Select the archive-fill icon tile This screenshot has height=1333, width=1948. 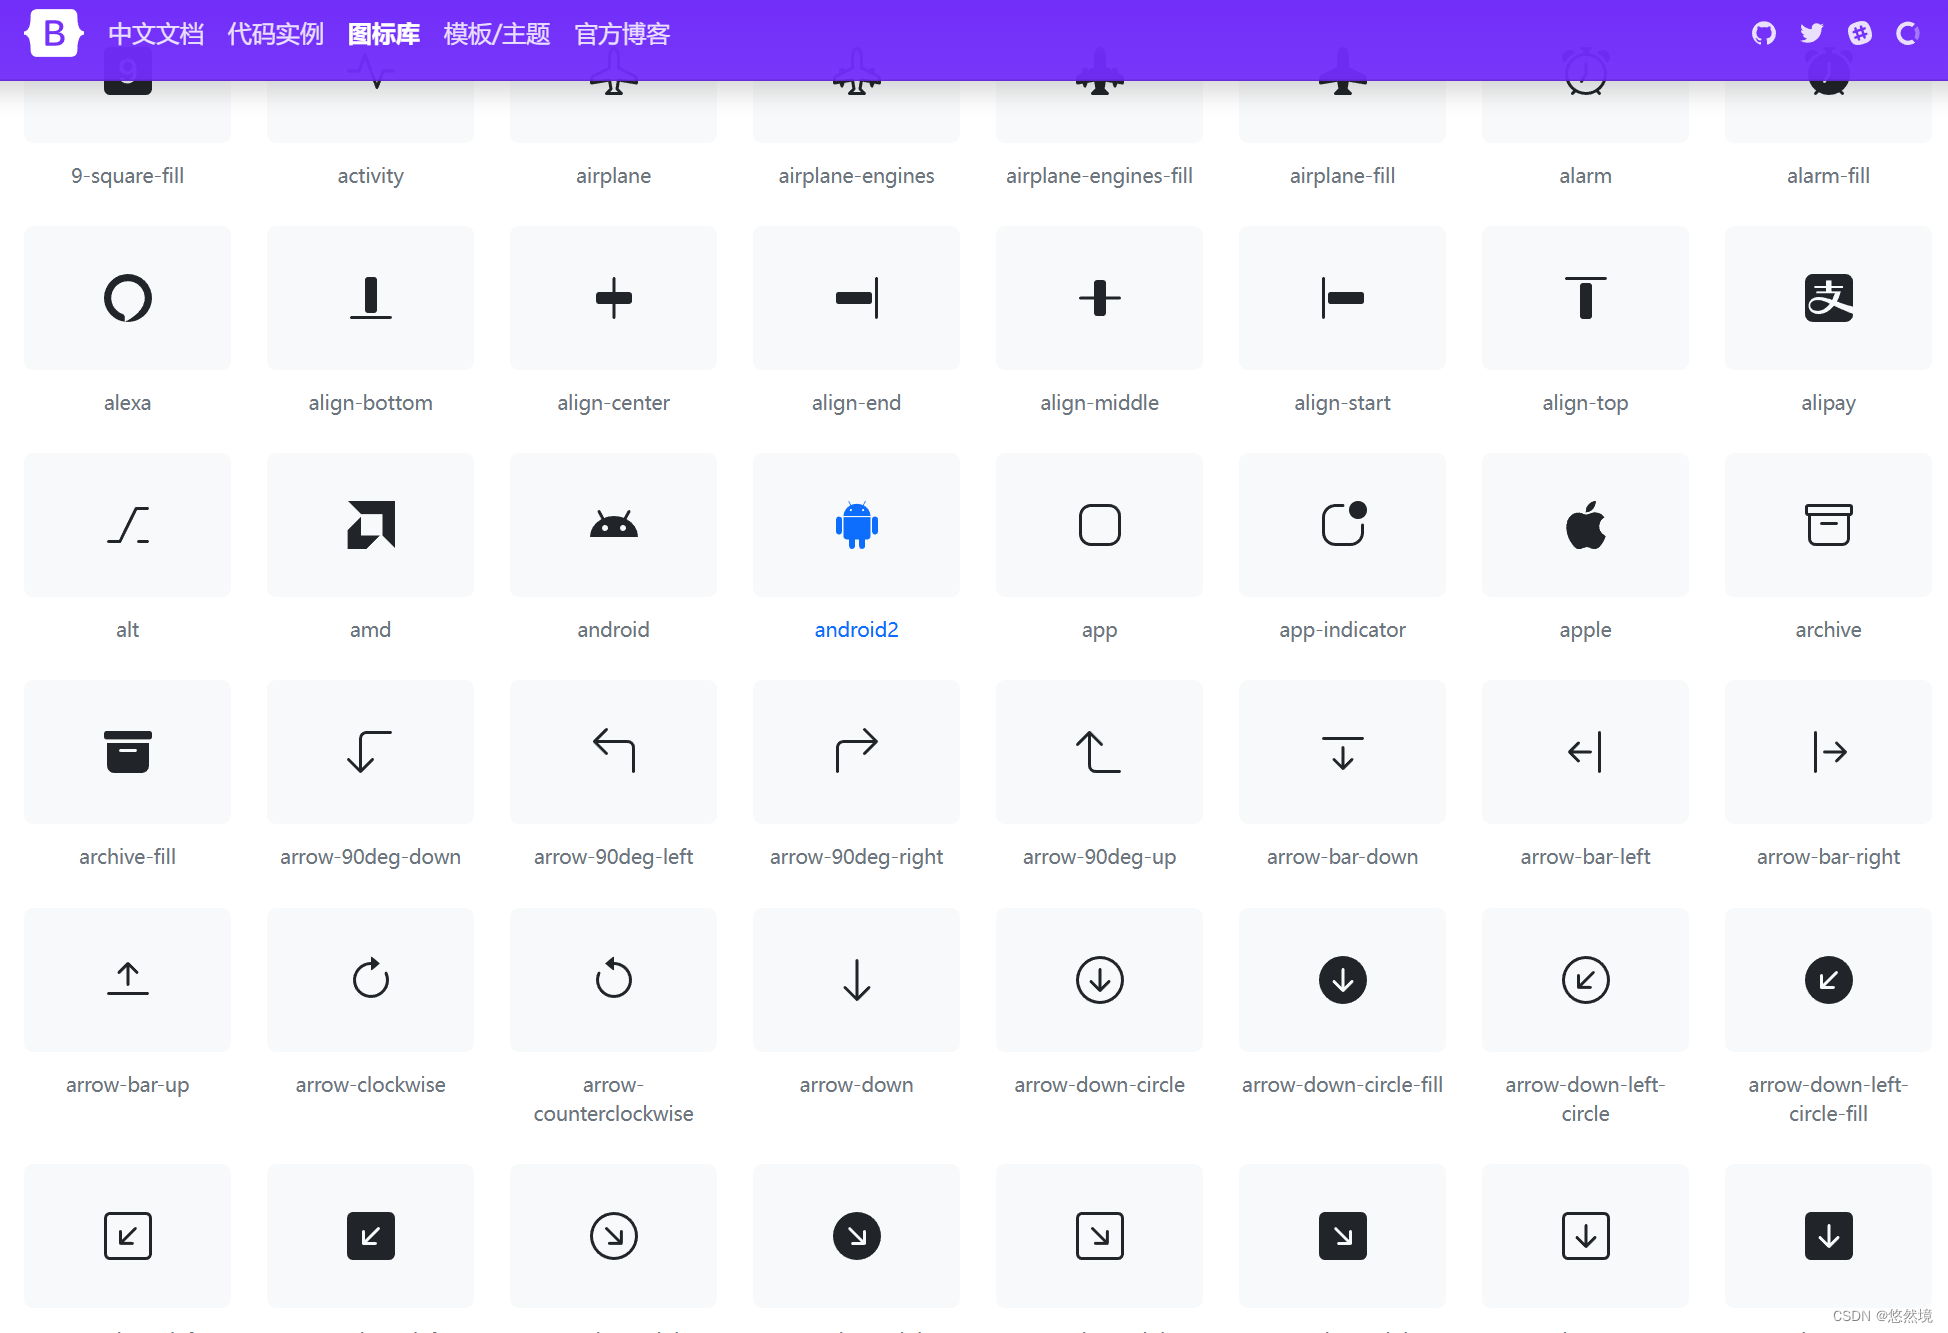tap(127, 752)
